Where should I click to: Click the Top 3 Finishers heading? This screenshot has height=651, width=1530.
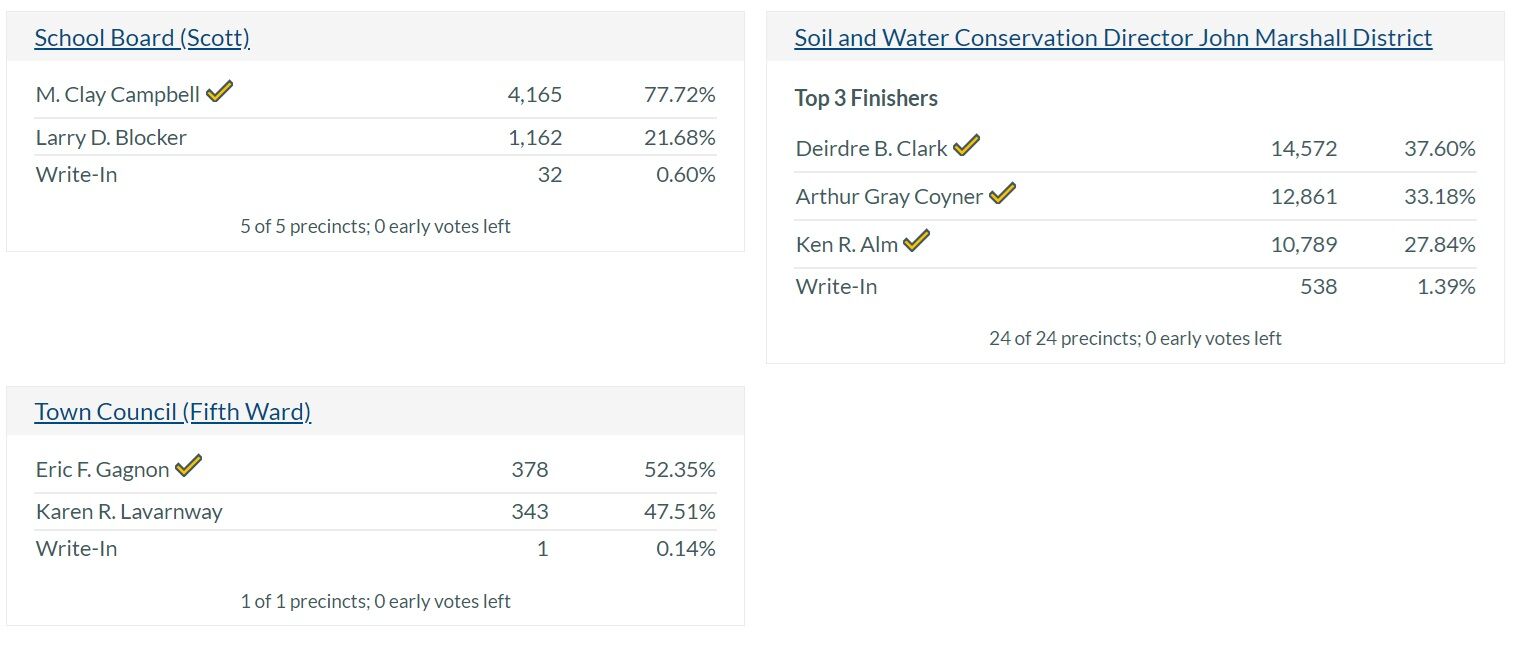point(865,98)
